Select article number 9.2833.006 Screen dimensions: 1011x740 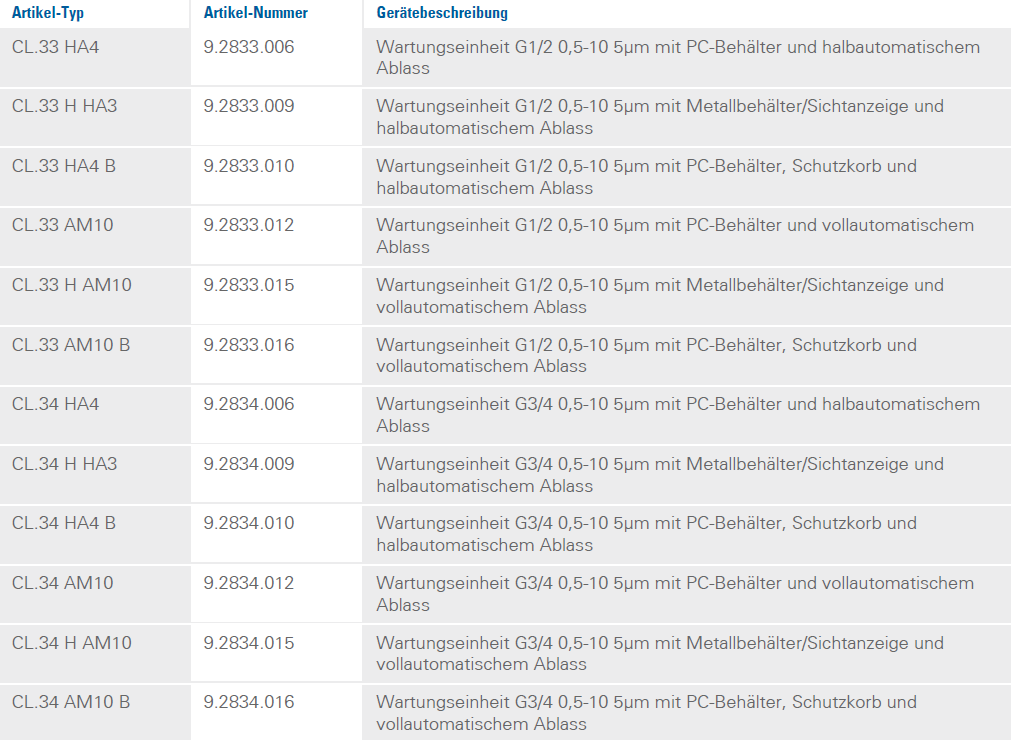click(x=249, y=47)
